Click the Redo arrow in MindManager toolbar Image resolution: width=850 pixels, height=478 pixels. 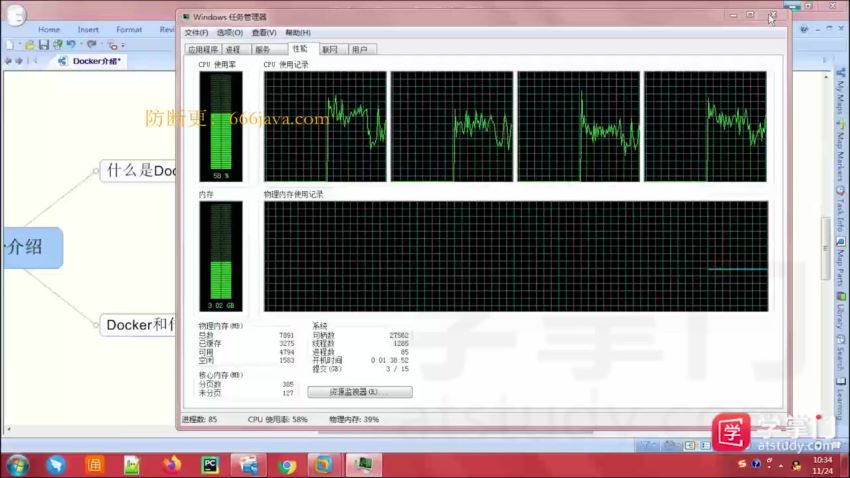pyautogui.click(x=92, y=44)
